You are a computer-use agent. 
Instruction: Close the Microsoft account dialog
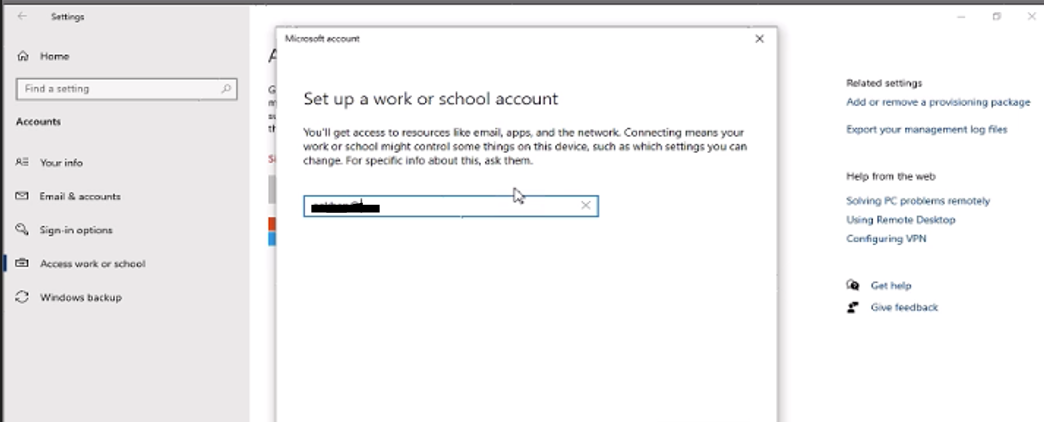(759, 39)
